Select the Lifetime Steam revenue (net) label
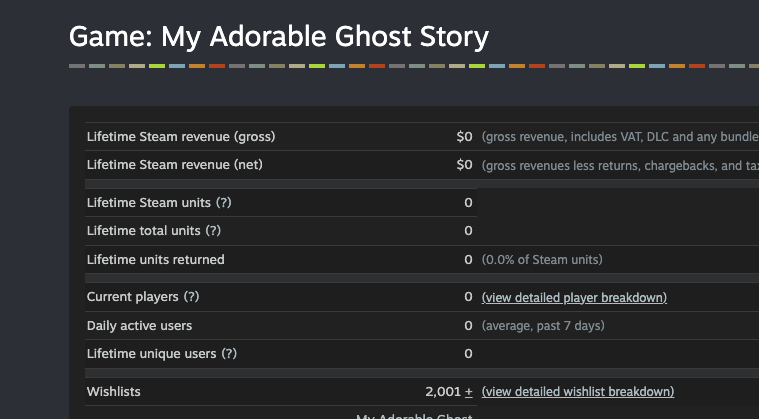 pos(175,165)
